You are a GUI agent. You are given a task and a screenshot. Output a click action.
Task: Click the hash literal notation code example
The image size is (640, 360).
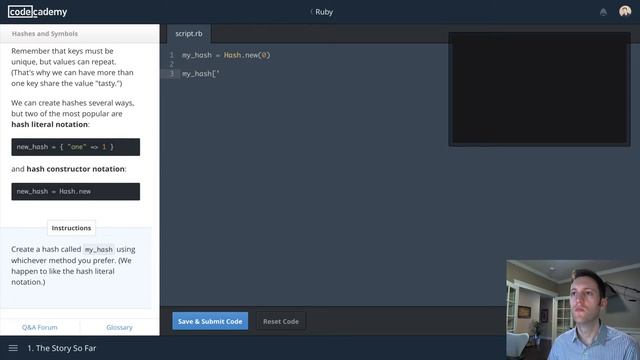coord(76,147)
